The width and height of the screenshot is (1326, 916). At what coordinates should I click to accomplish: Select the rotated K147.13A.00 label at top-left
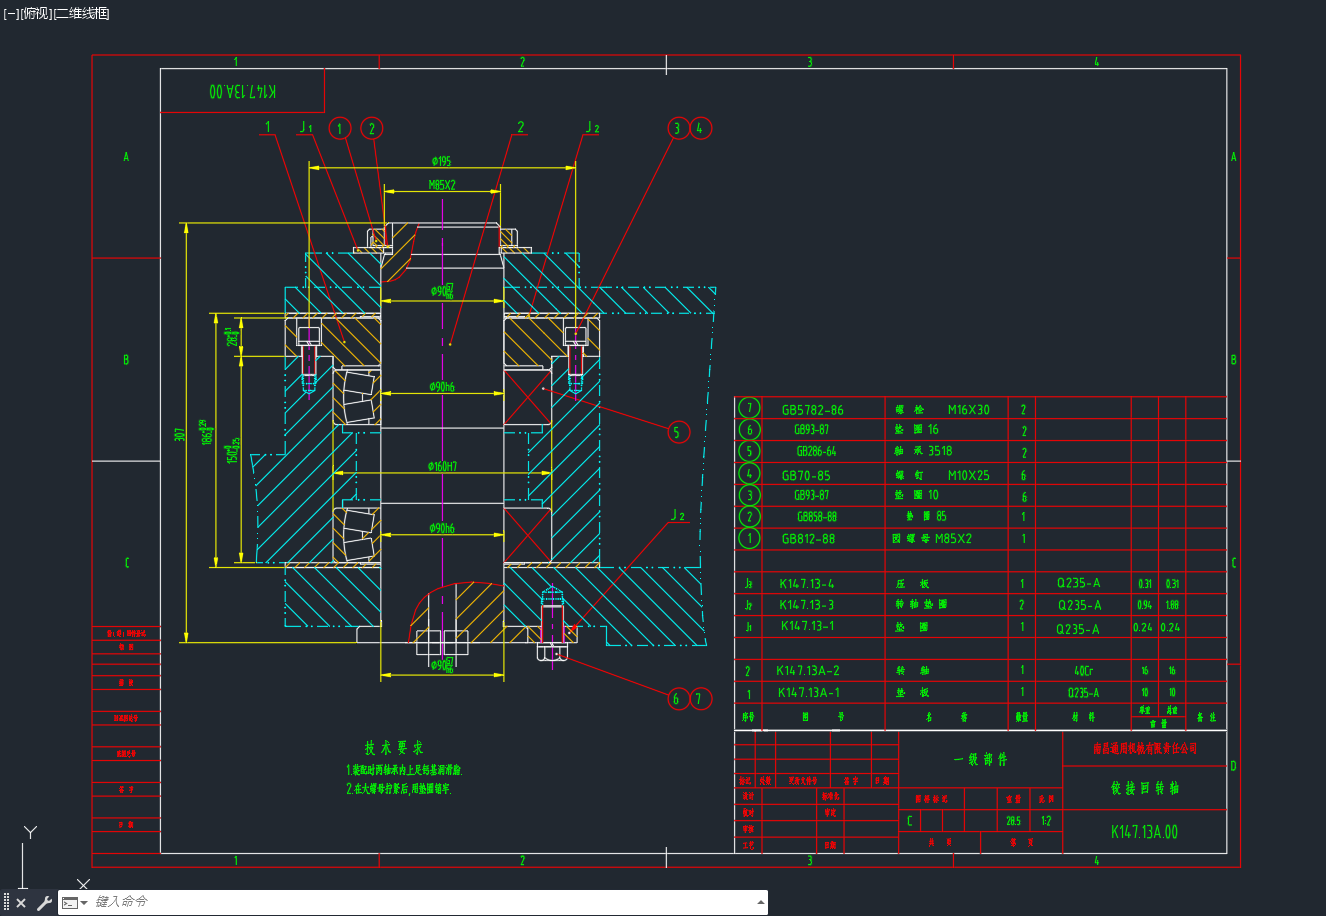tap(244, 91)
